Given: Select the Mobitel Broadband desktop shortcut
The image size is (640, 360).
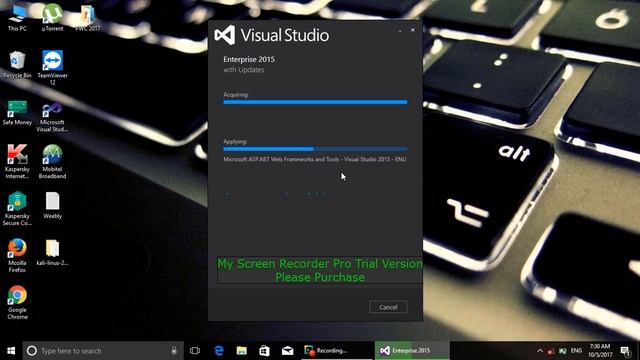Looking at the screenshot, I should tap(52, 162).
